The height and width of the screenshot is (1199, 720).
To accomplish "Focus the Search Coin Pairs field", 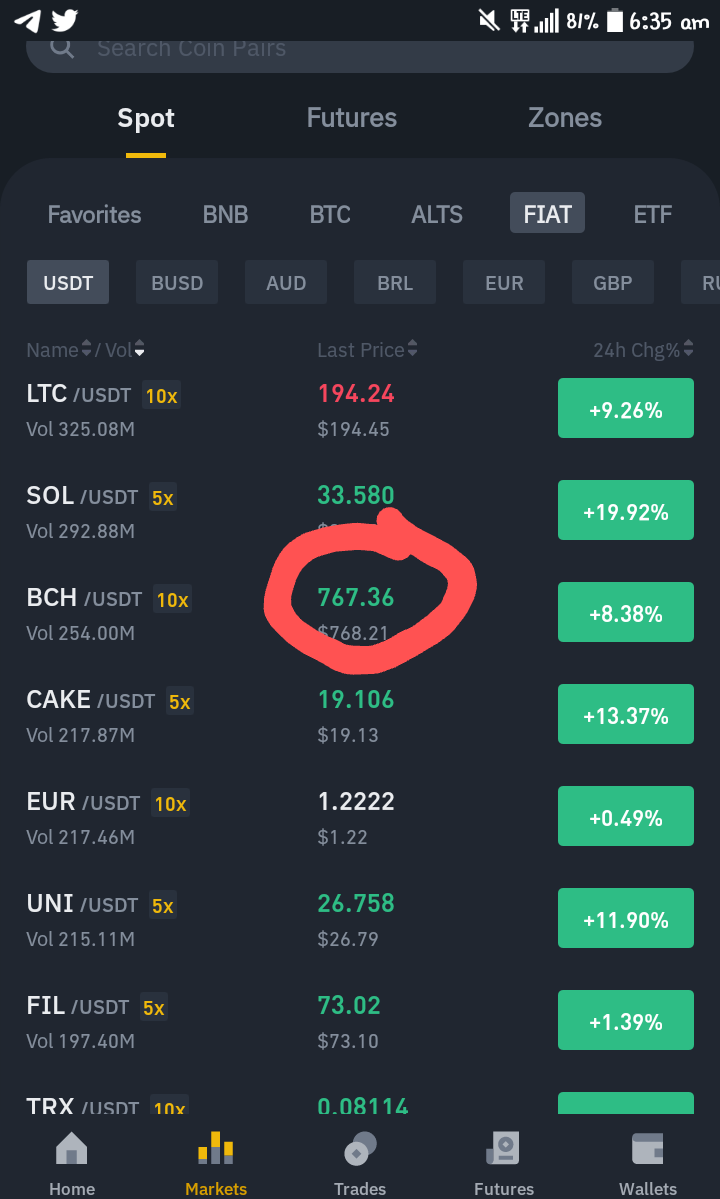I will coord(360,49).
